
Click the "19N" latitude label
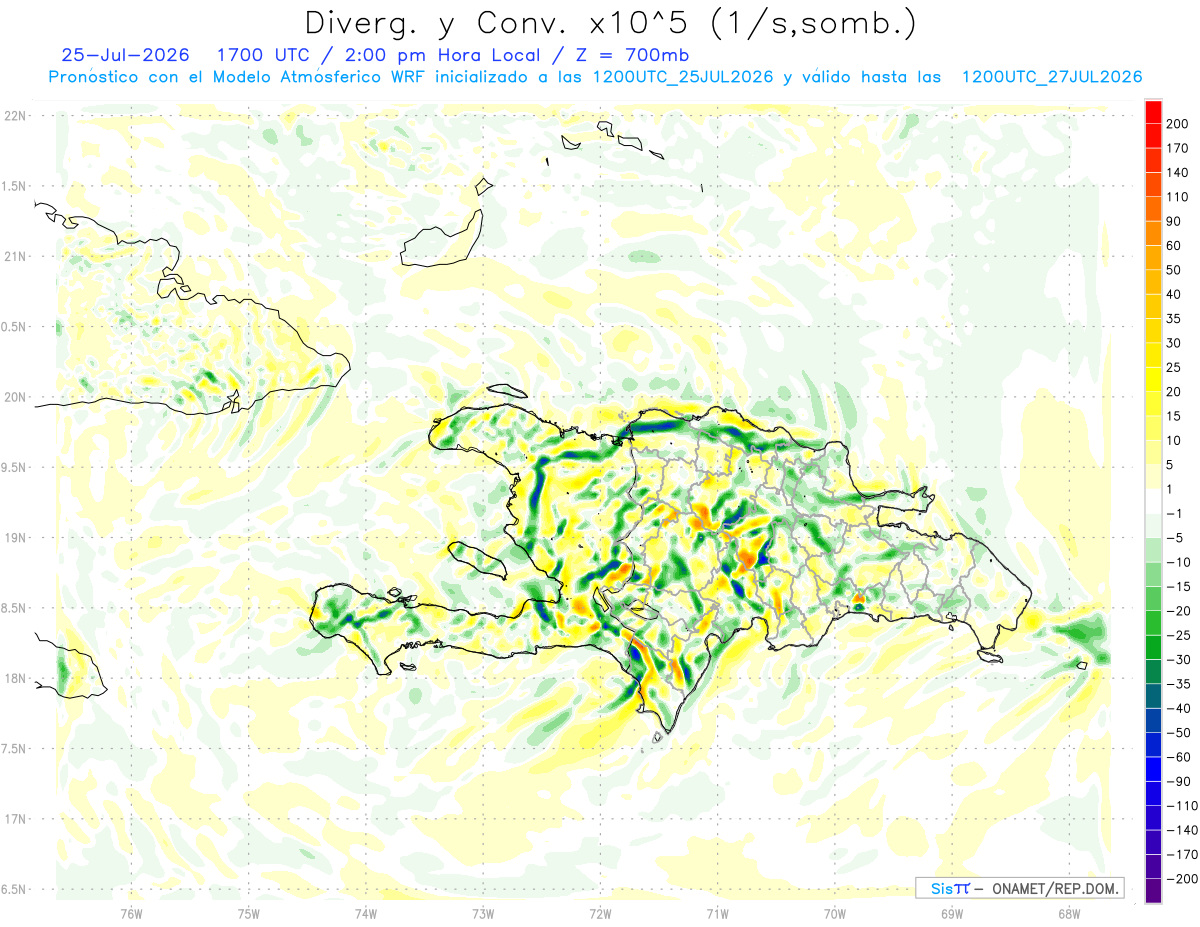[x=14, y=538]
